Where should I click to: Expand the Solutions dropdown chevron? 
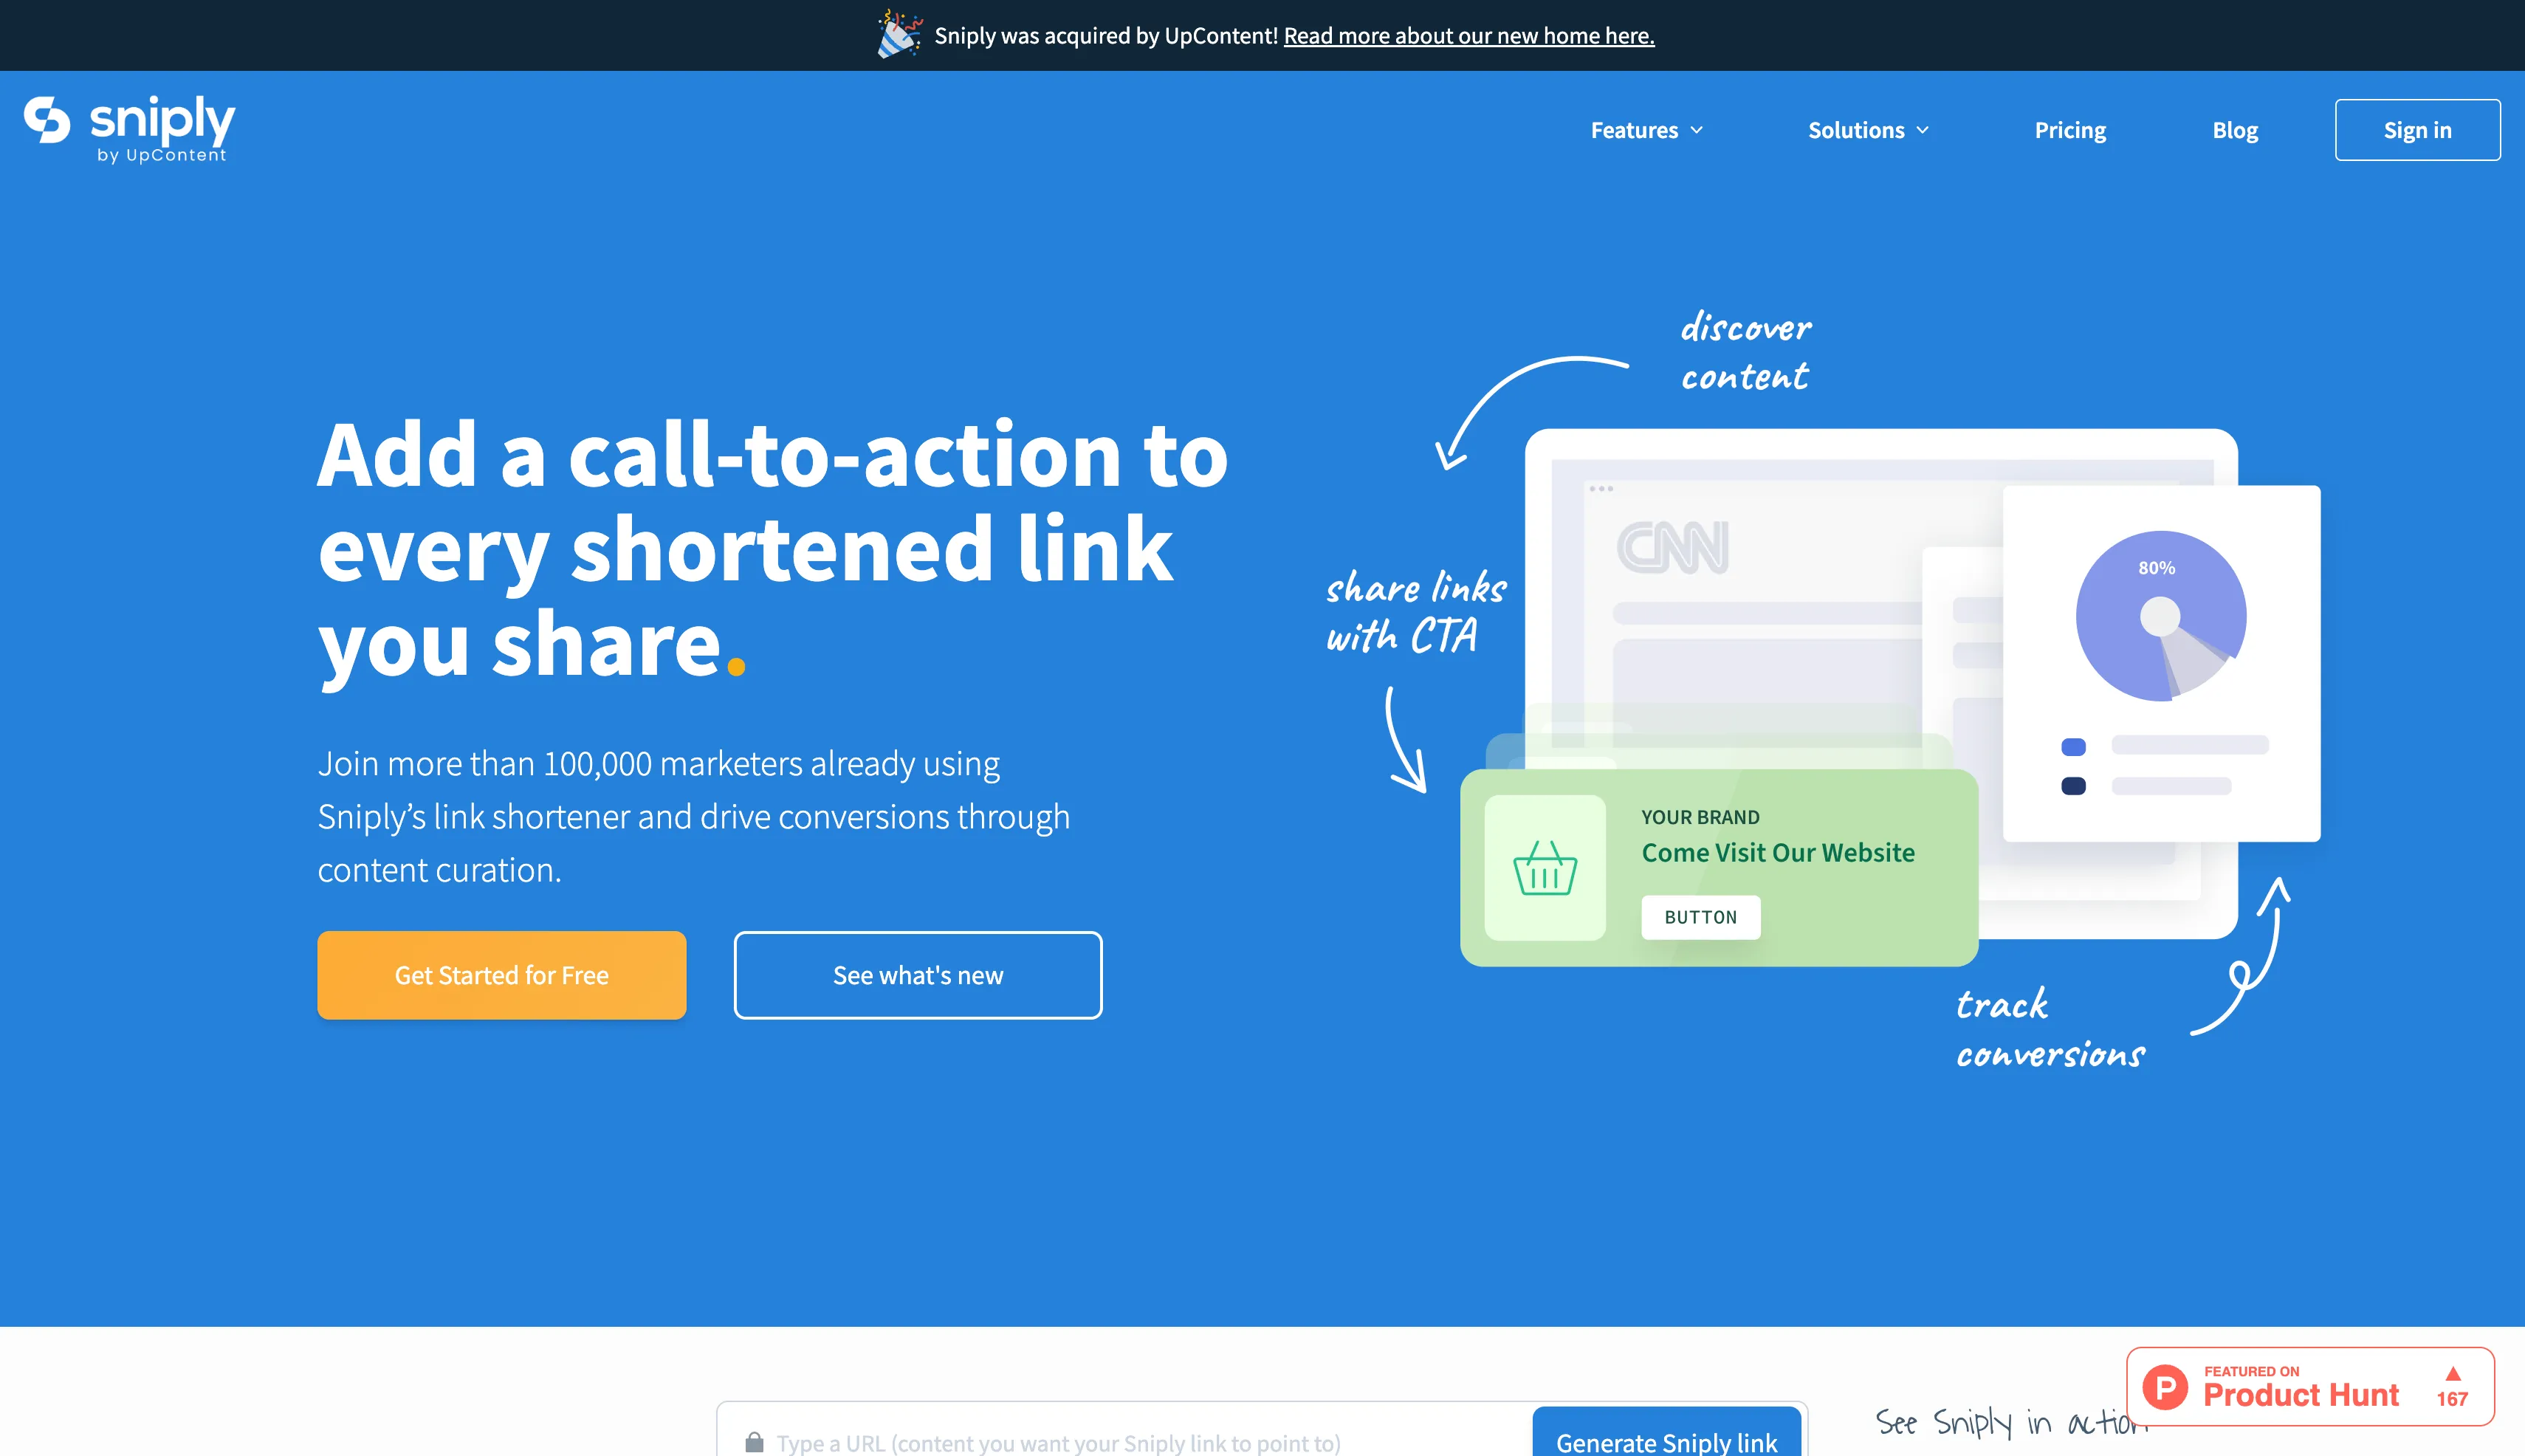[x=1923, y=130]
